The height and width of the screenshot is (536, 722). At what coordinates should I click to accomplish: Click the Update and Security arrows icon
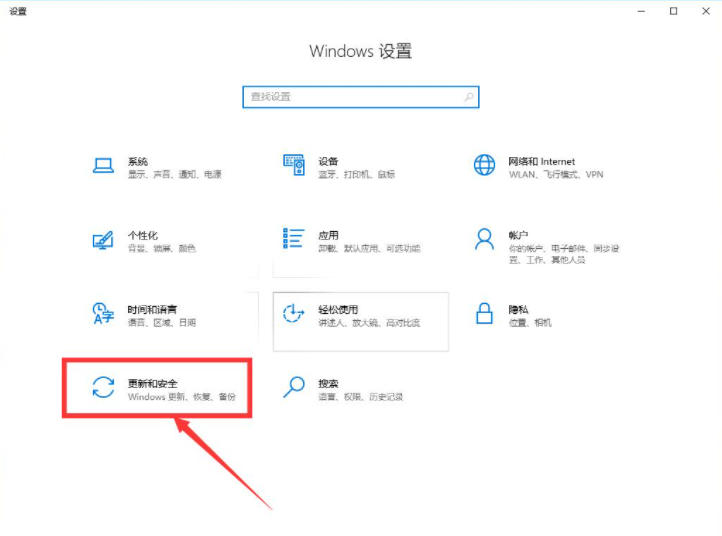click(103, 388)
